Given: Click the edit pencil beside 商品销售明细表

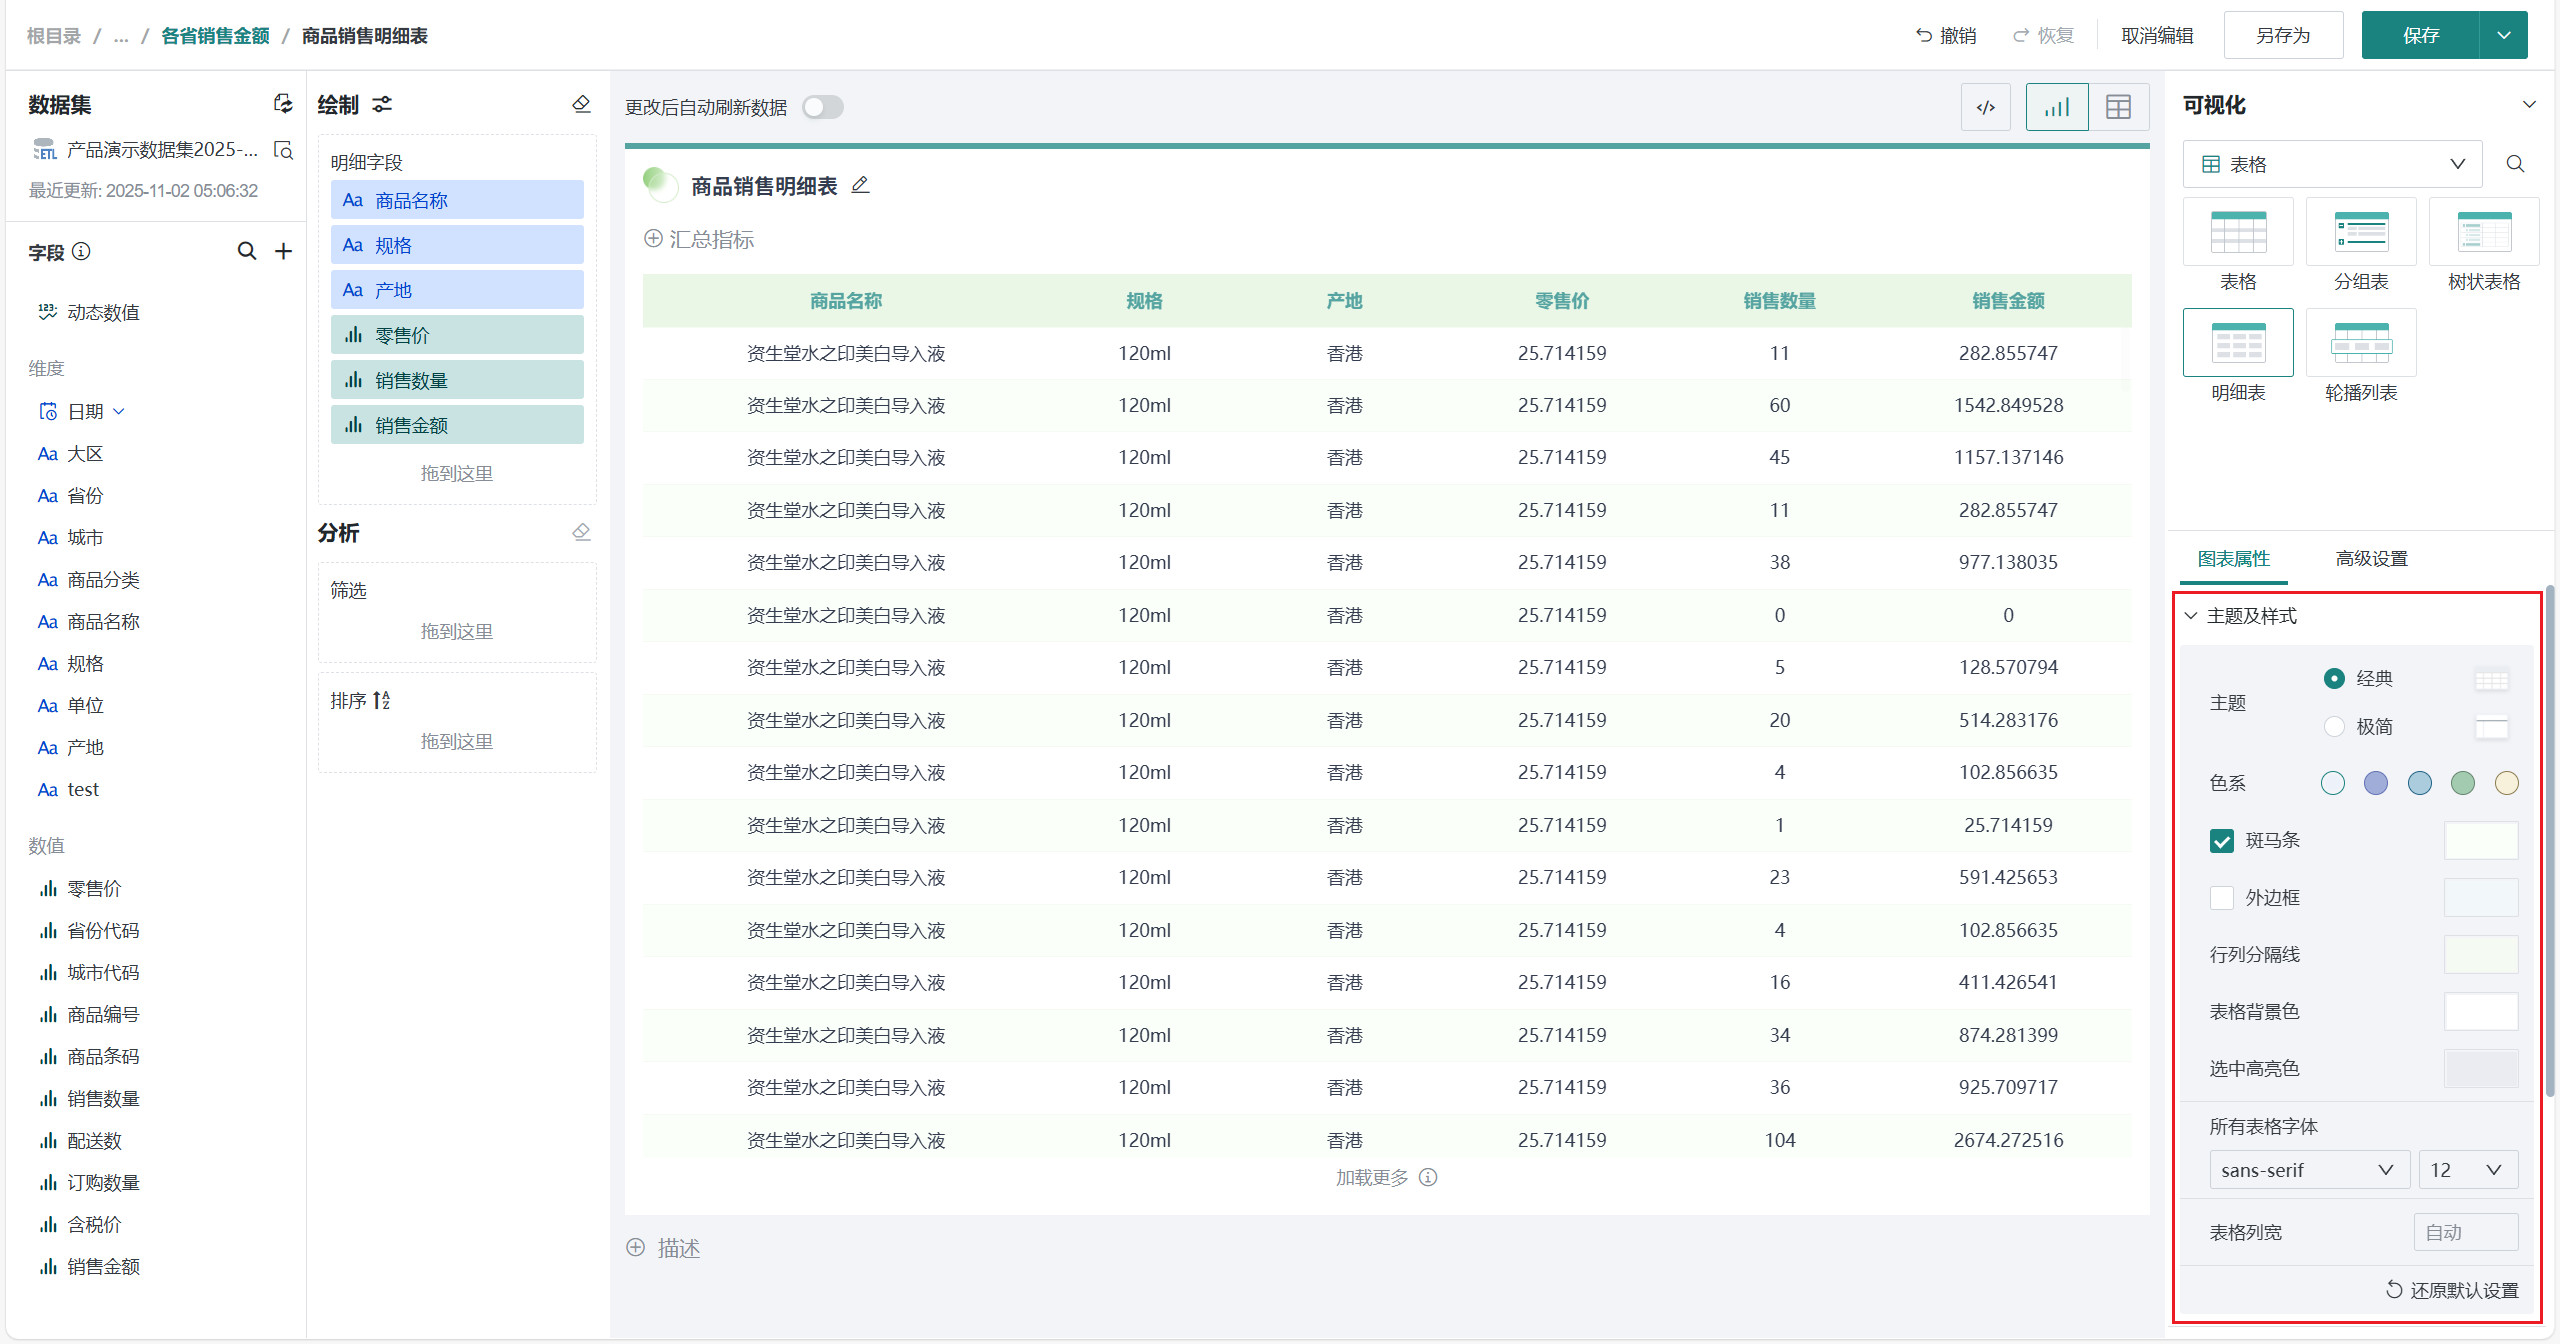Looking at the screenshot, I should coord(860,185).
